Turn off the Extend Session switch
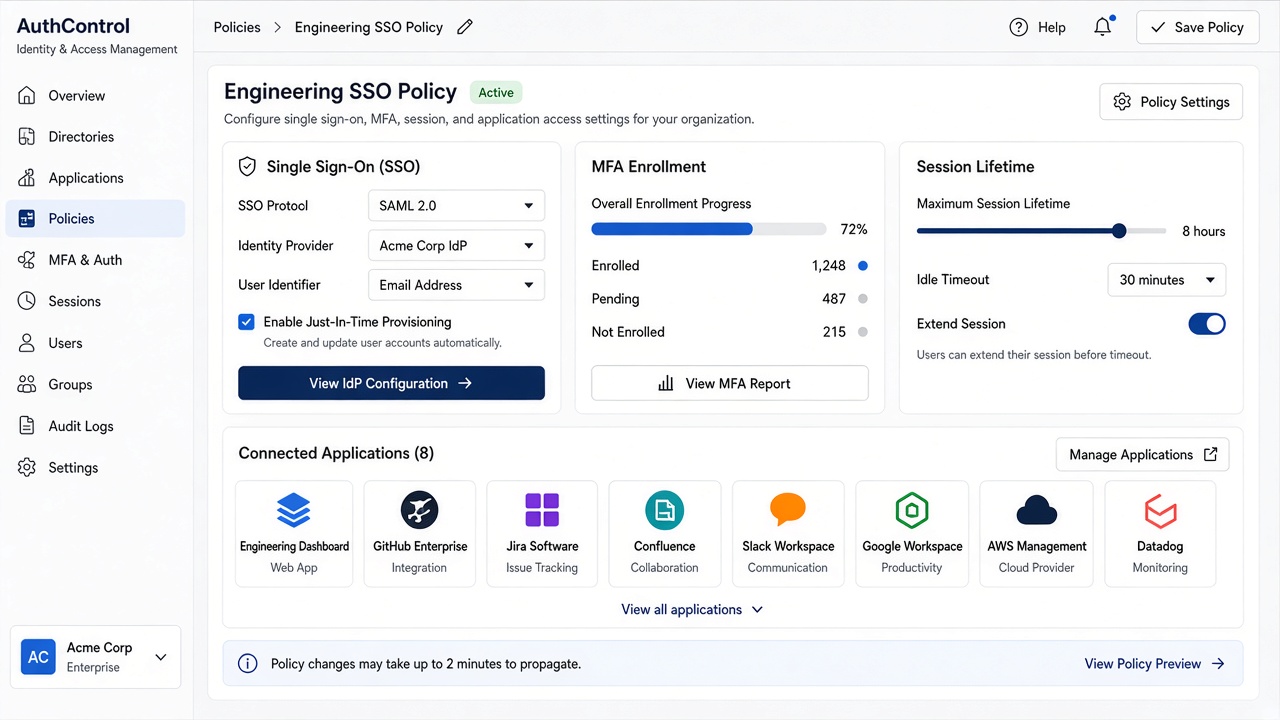Viewport: 1280px width, 720px height. point(1207,324)
